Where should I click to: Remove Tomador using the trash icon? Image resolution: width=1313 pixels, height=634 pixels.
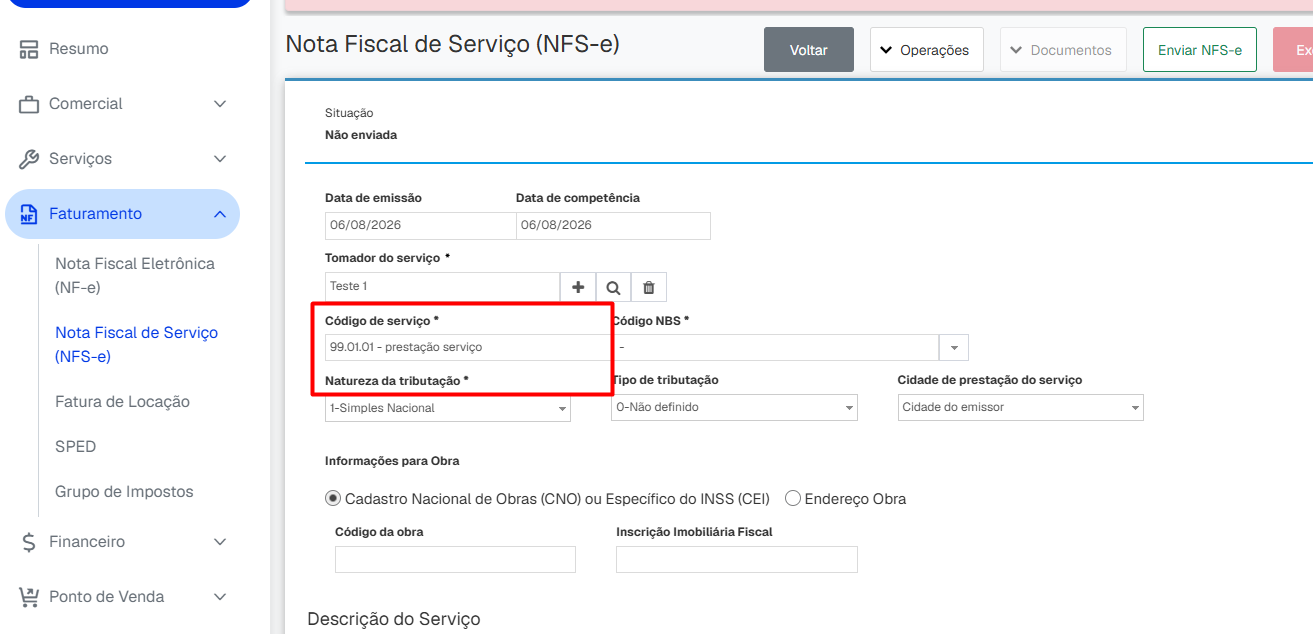[x=649, y=287]
